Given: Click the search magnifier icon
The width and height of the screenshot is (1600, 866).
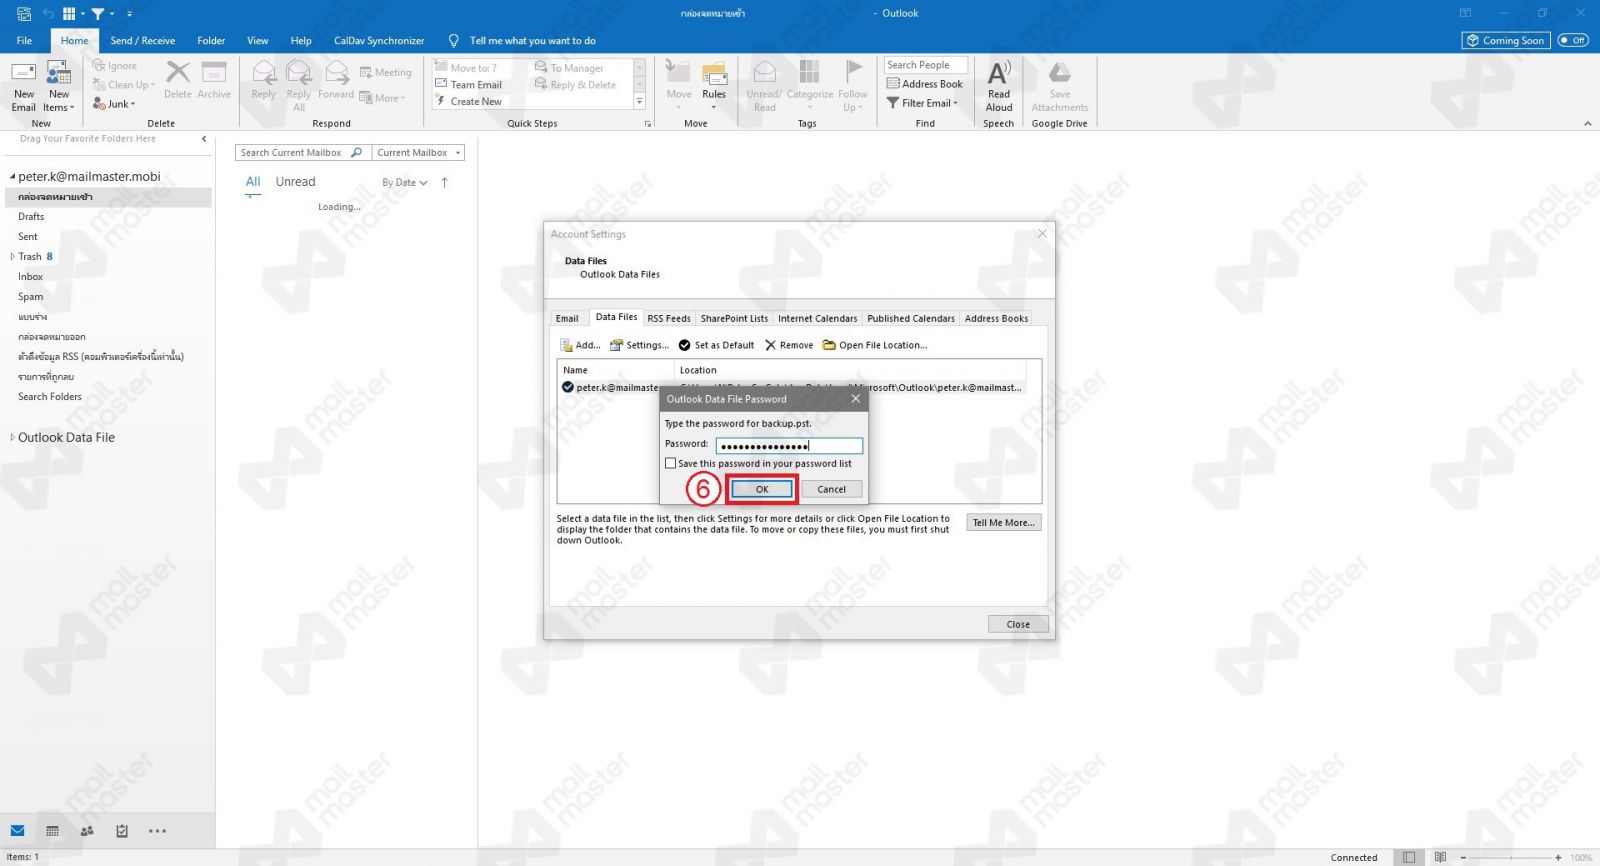Looking at the screenshot, I should click(x=356, y=153).
